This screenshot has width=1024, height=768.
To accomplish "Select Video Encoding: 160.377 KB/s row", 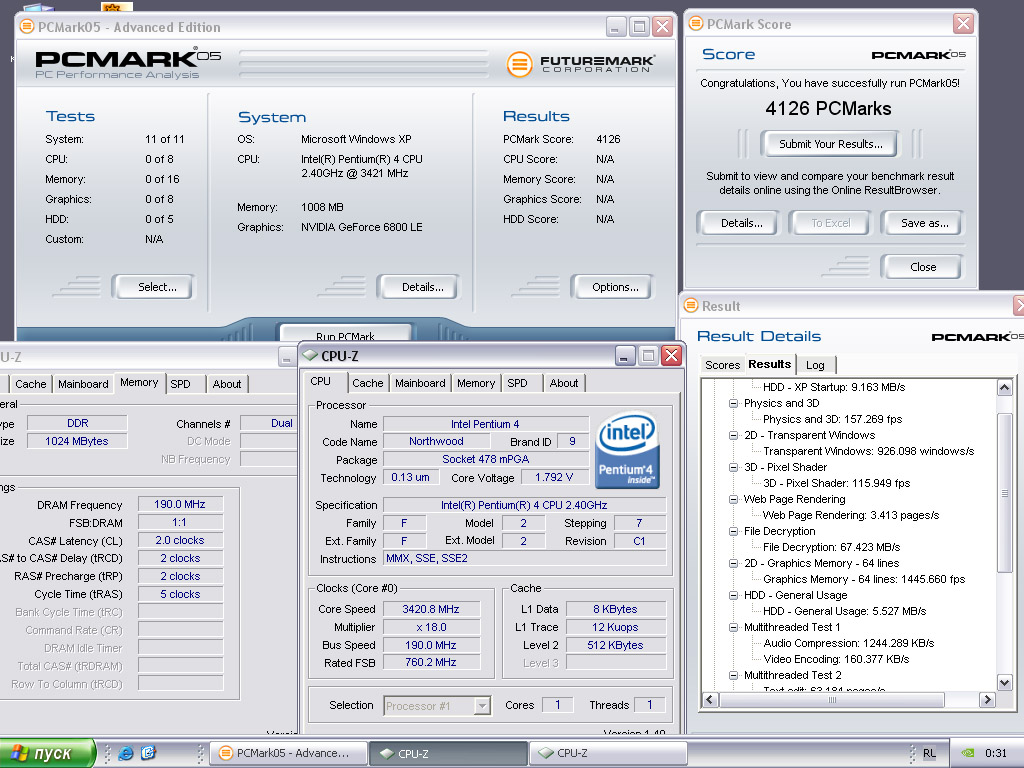I will (x=836, y=659).
